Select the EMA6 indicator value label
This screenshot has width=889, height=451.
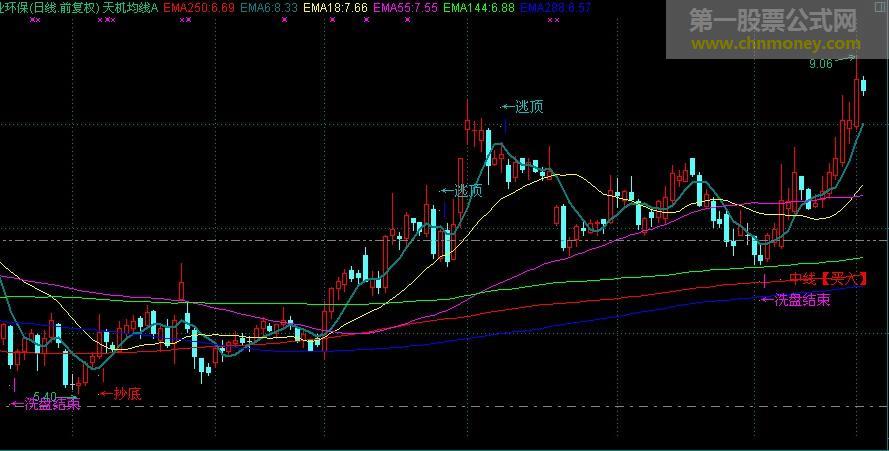[x=269, y=7]
